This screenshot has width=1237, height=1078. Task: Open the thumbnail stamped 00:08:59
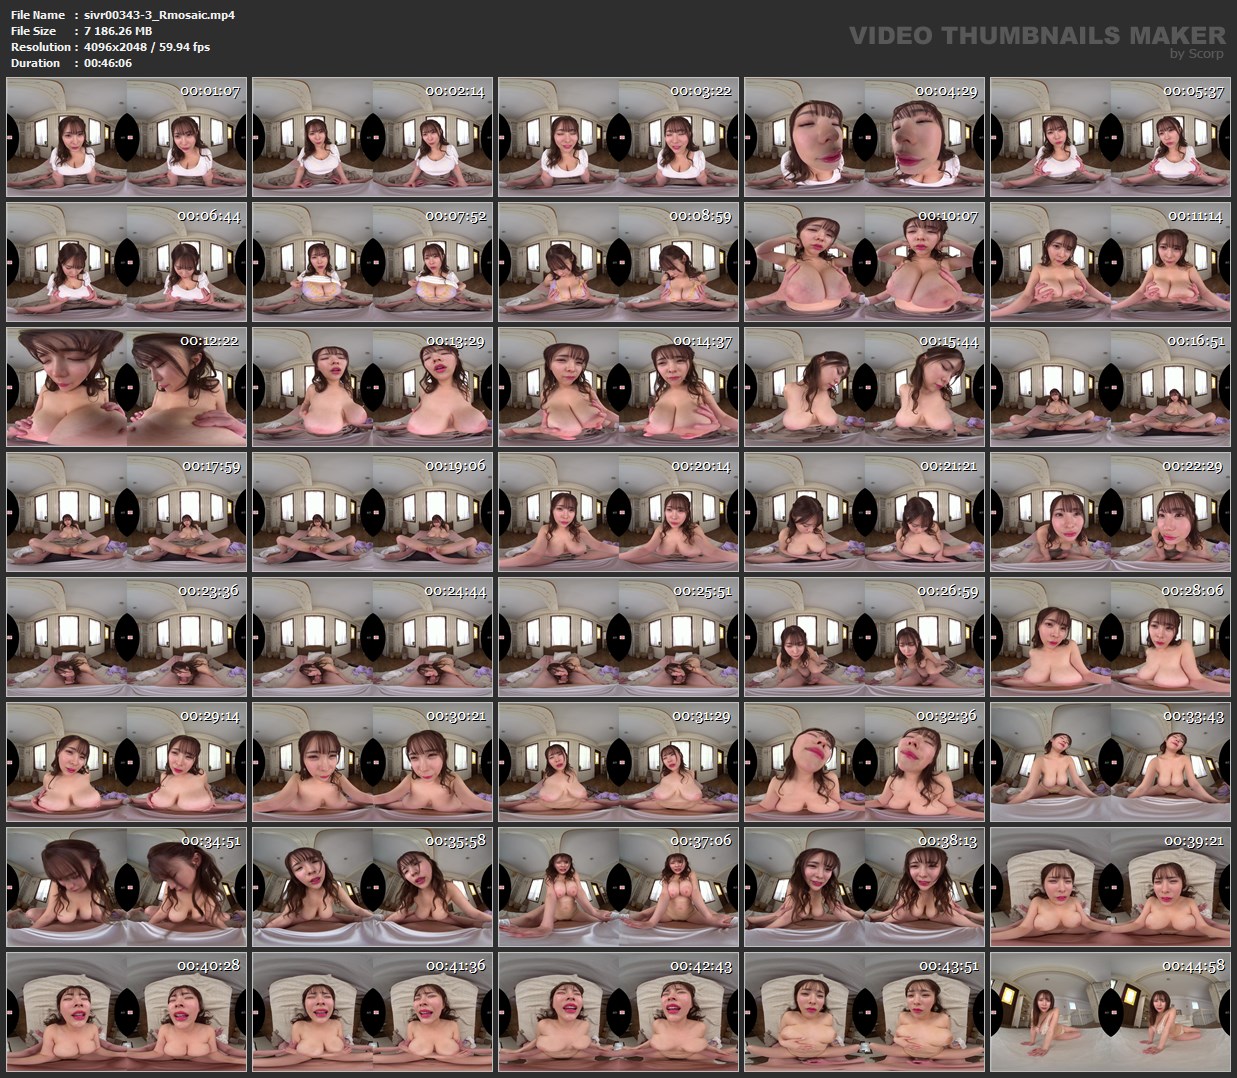click(x=618, y=262)
